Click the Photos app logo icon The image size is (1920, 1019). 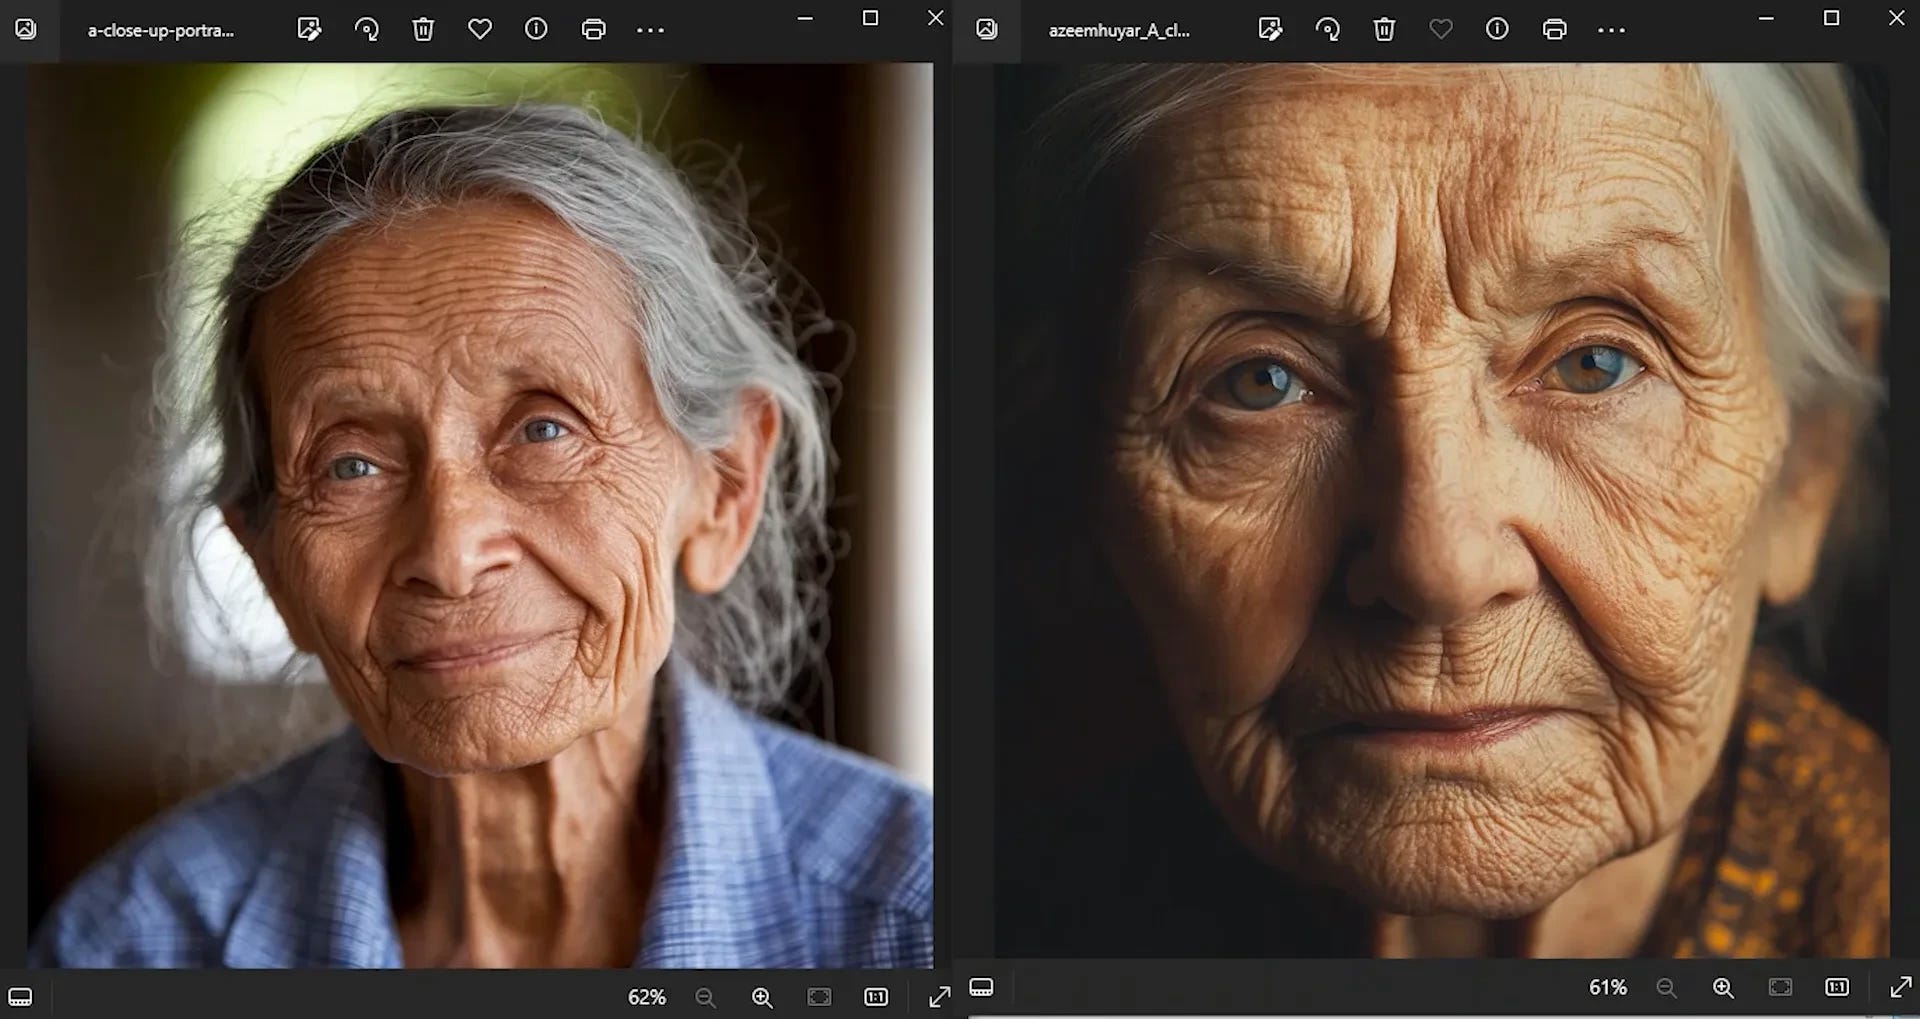click(27, 30)
